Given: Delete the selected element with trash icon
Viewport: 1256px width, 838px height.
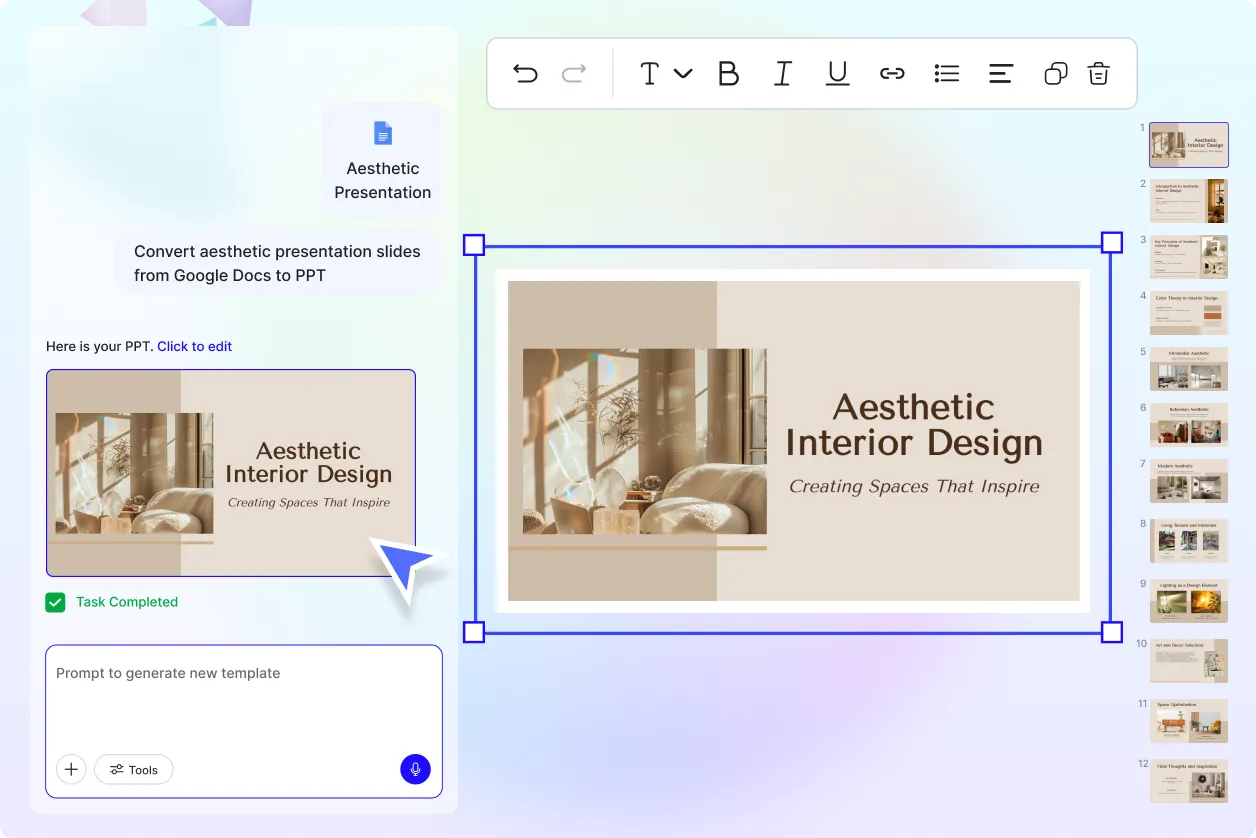Looking at the screenshot, I should [1099, 73].
